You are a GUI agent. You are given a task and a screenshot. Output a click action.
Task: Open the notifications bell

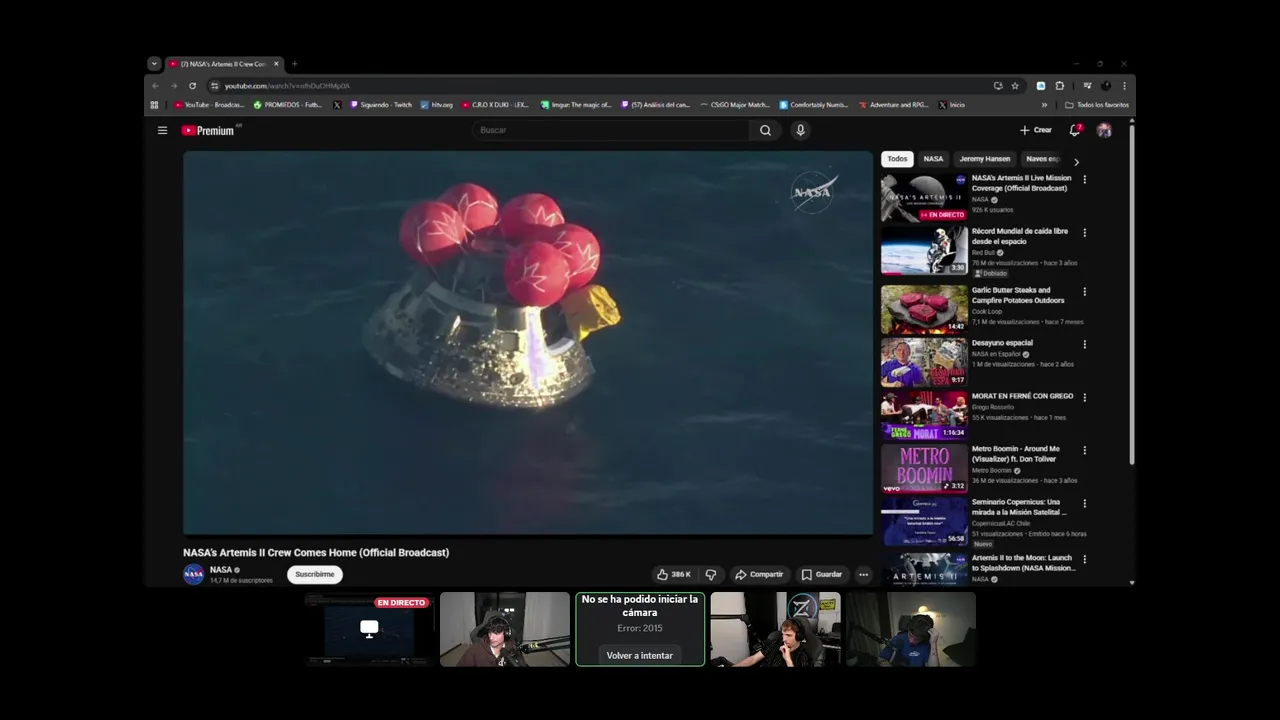coord(1075,130)
